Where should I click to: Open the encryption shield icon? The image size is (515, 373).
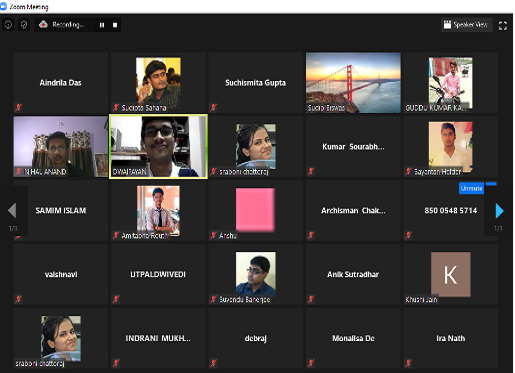[24, 25]
